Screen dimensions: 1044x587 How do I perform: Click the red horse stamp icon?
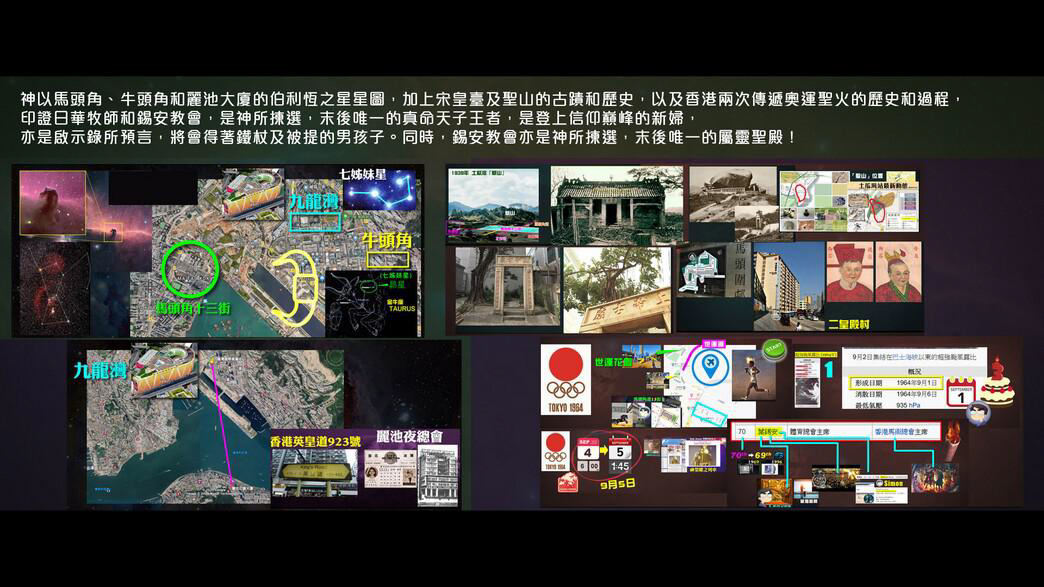567,483
